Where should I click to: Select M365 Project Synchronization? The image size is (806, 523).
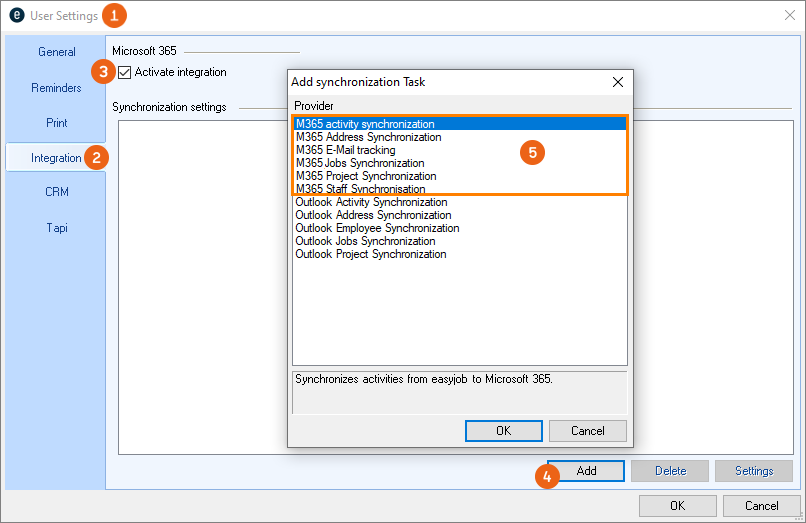tap(366, 176)
